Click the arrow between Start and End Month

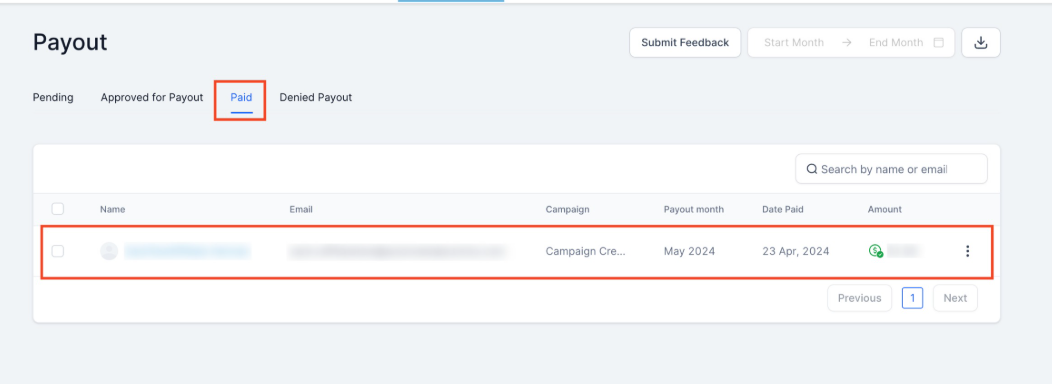point(847,42)
